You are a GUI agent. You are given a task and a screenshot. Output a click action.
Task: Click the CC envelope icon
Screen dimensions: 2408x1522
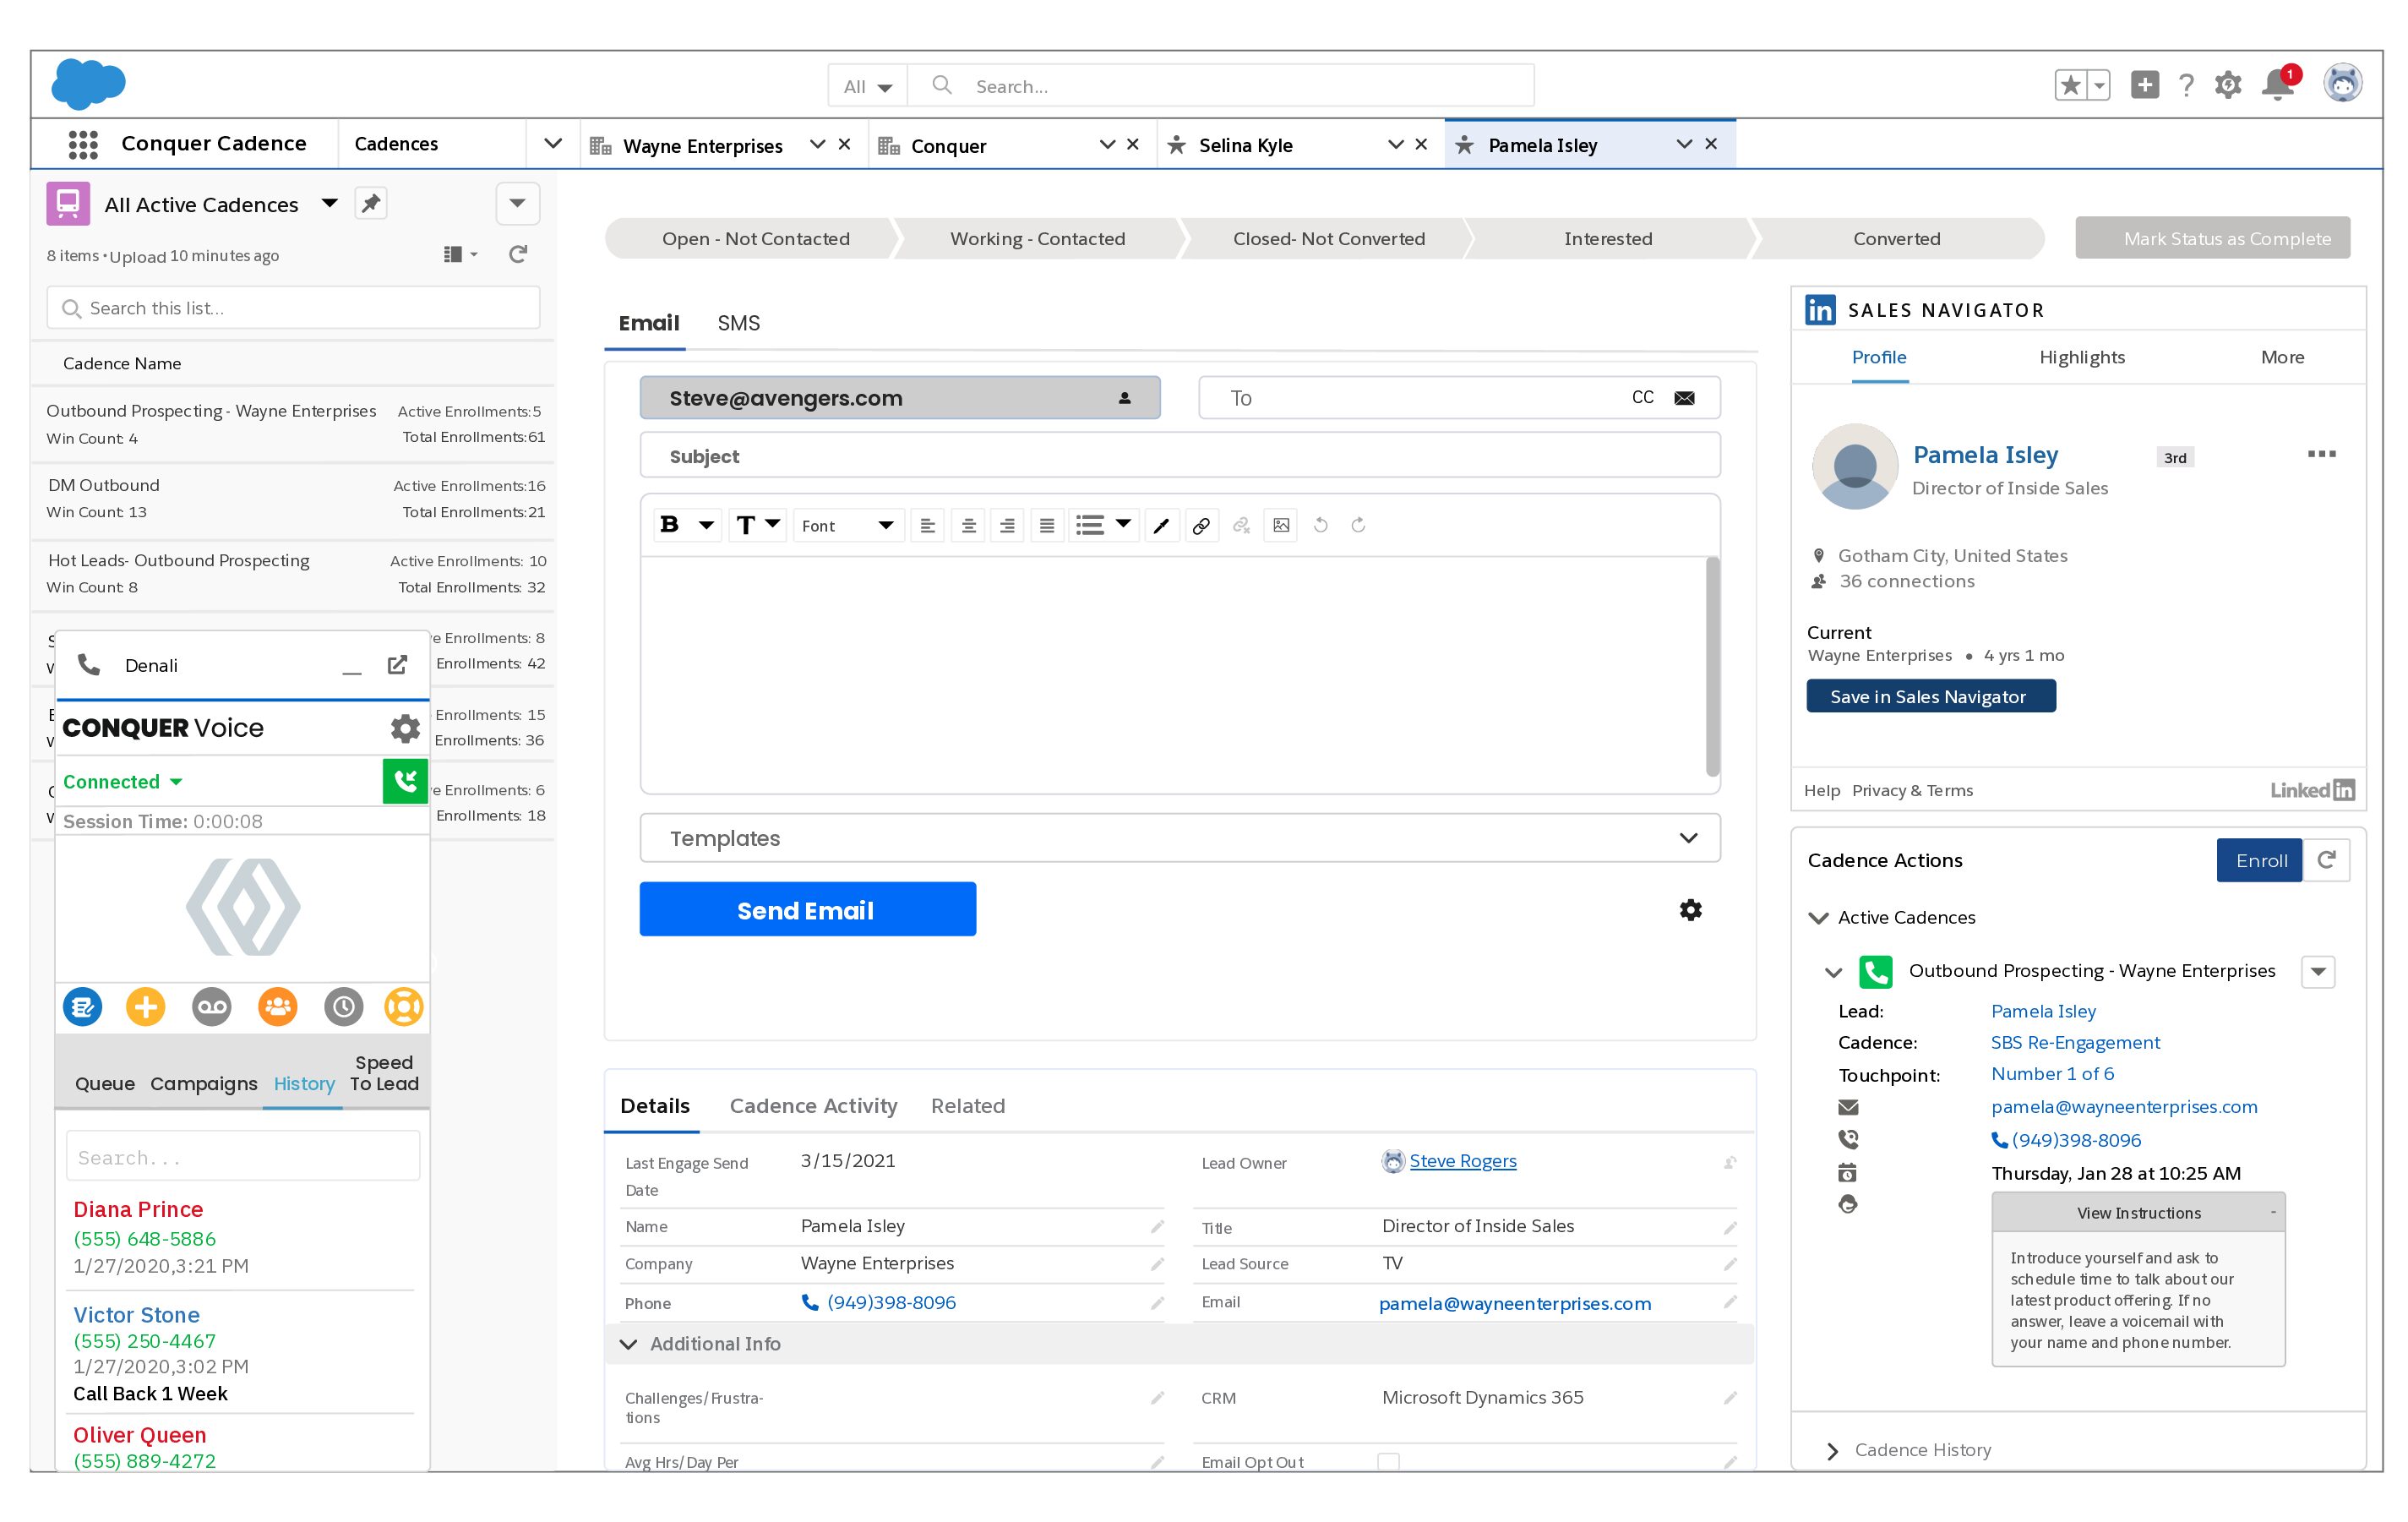[x=1684, y=398]
